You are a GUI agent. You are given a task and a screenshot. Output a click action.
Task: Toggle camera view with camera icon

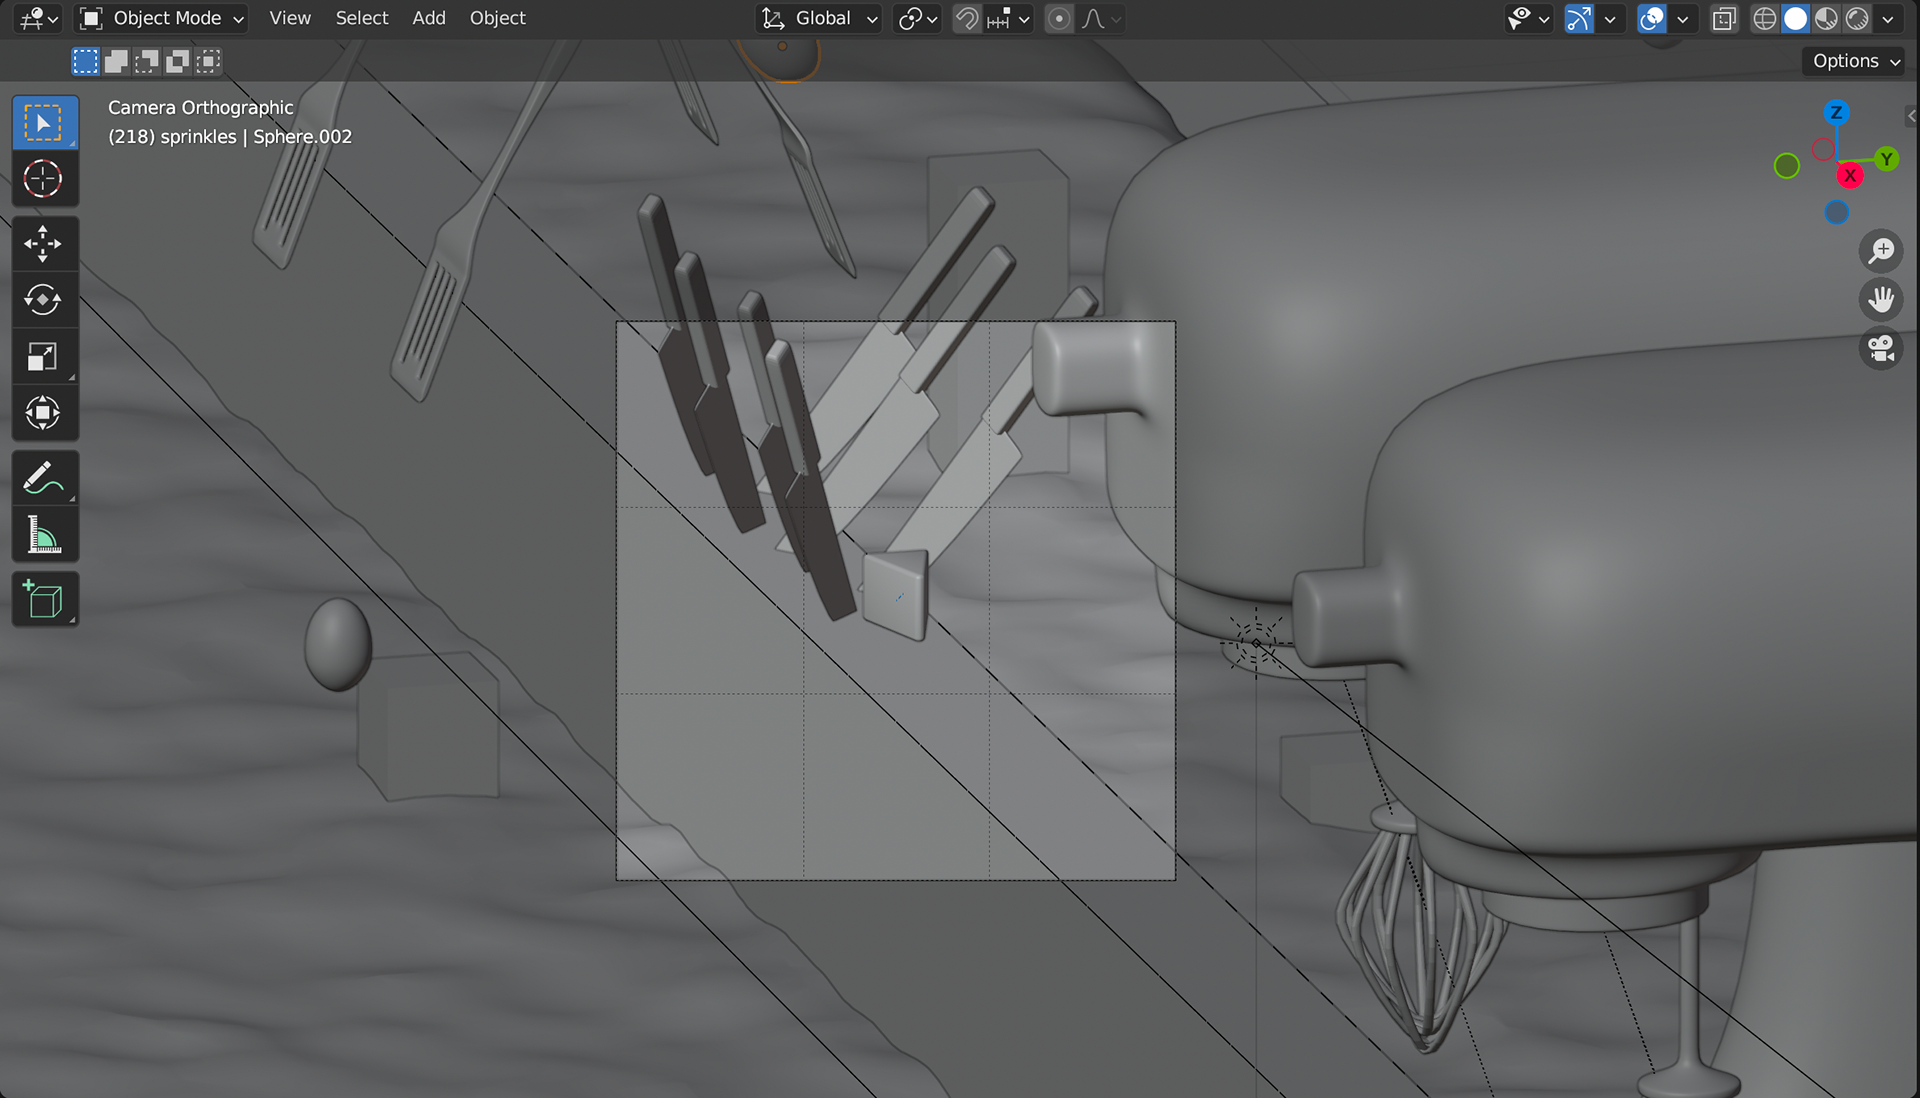[1881, 349]
